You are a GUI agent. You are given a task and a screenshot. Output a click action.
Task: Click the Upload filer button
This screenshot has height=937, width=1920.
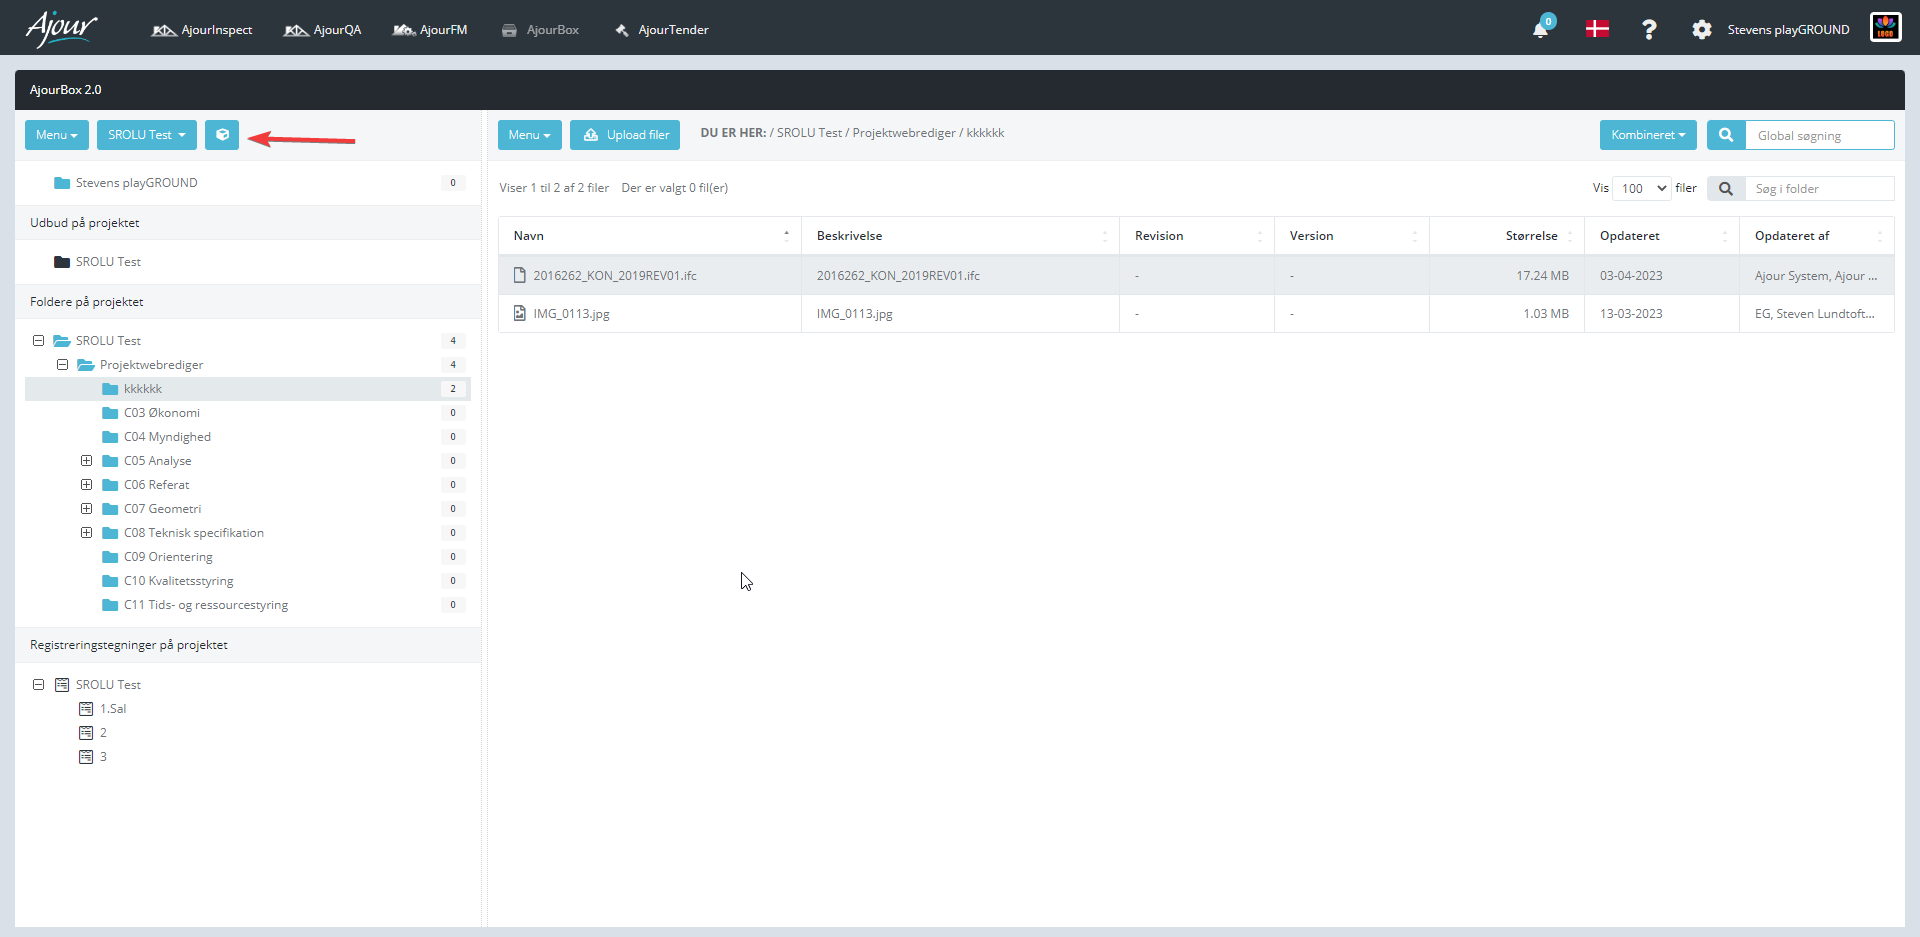pos(625,135)
